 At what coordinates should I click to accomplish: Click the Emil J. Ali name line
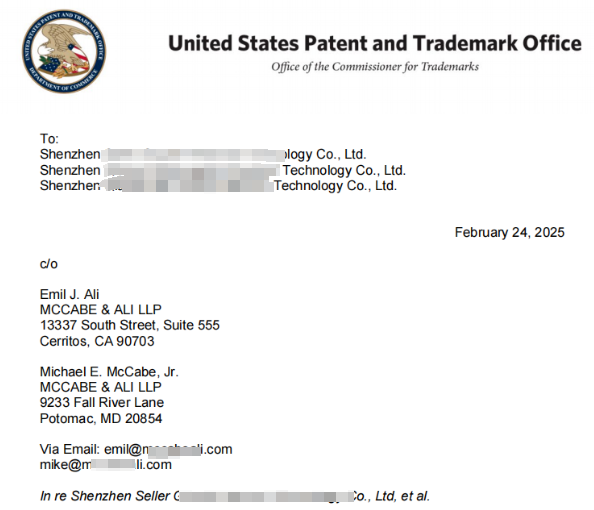point(69,294)
